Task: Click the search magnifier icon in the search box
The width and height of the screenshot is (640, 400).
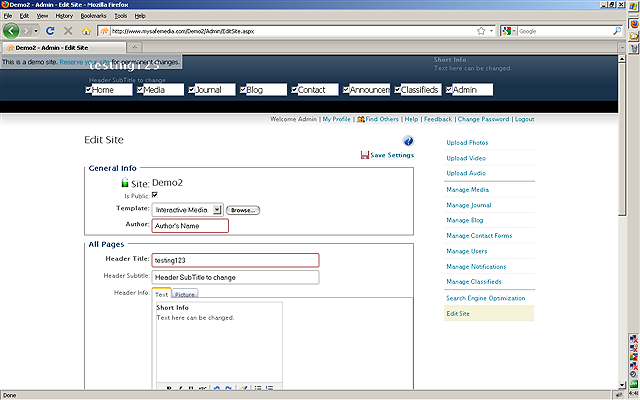Action: pyautogui.click(x=616, y=31)
